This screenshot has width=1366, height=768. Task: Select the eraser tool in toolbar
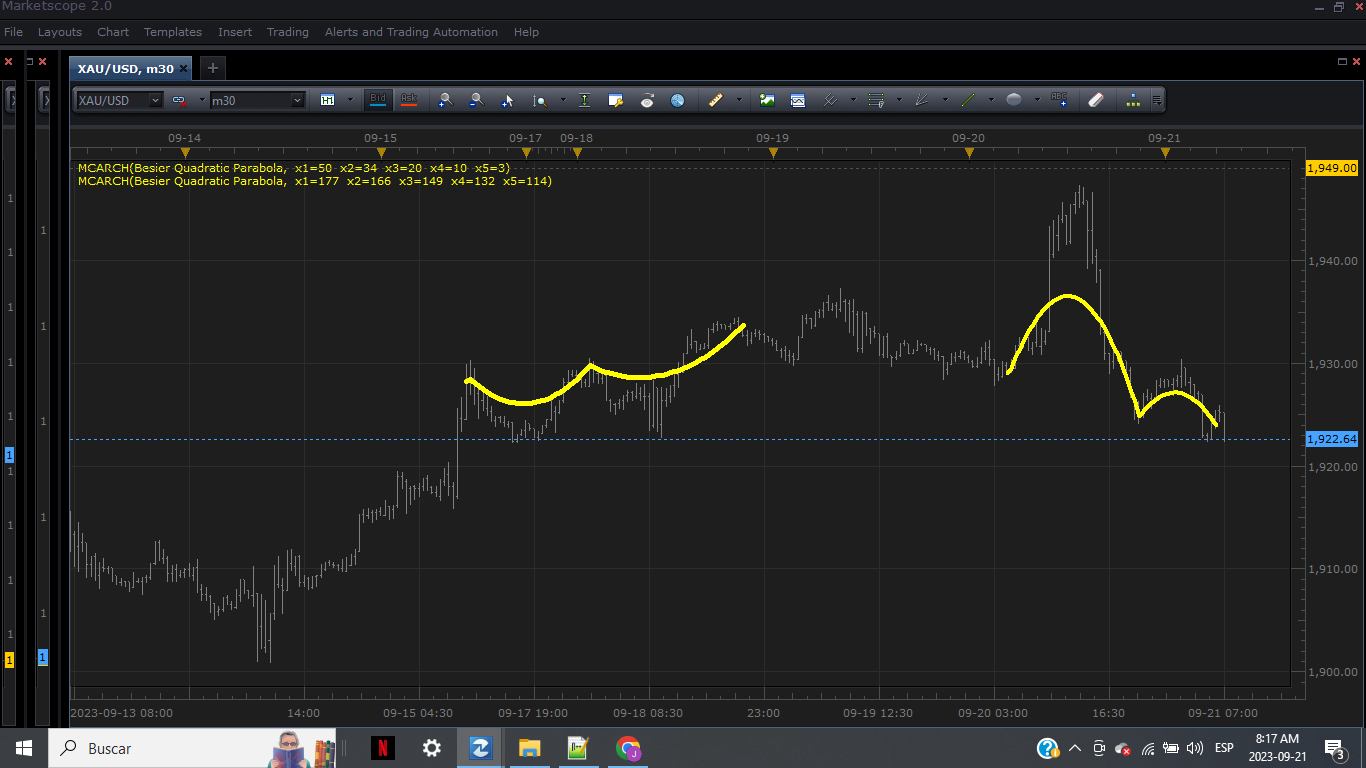(x=1095, y=100)
